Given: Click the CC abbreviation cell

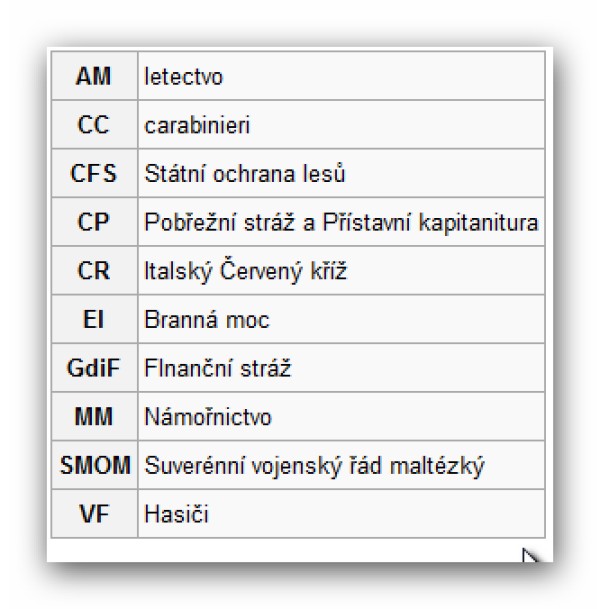Looking at the screenshot, I should (x=93, y=125).
